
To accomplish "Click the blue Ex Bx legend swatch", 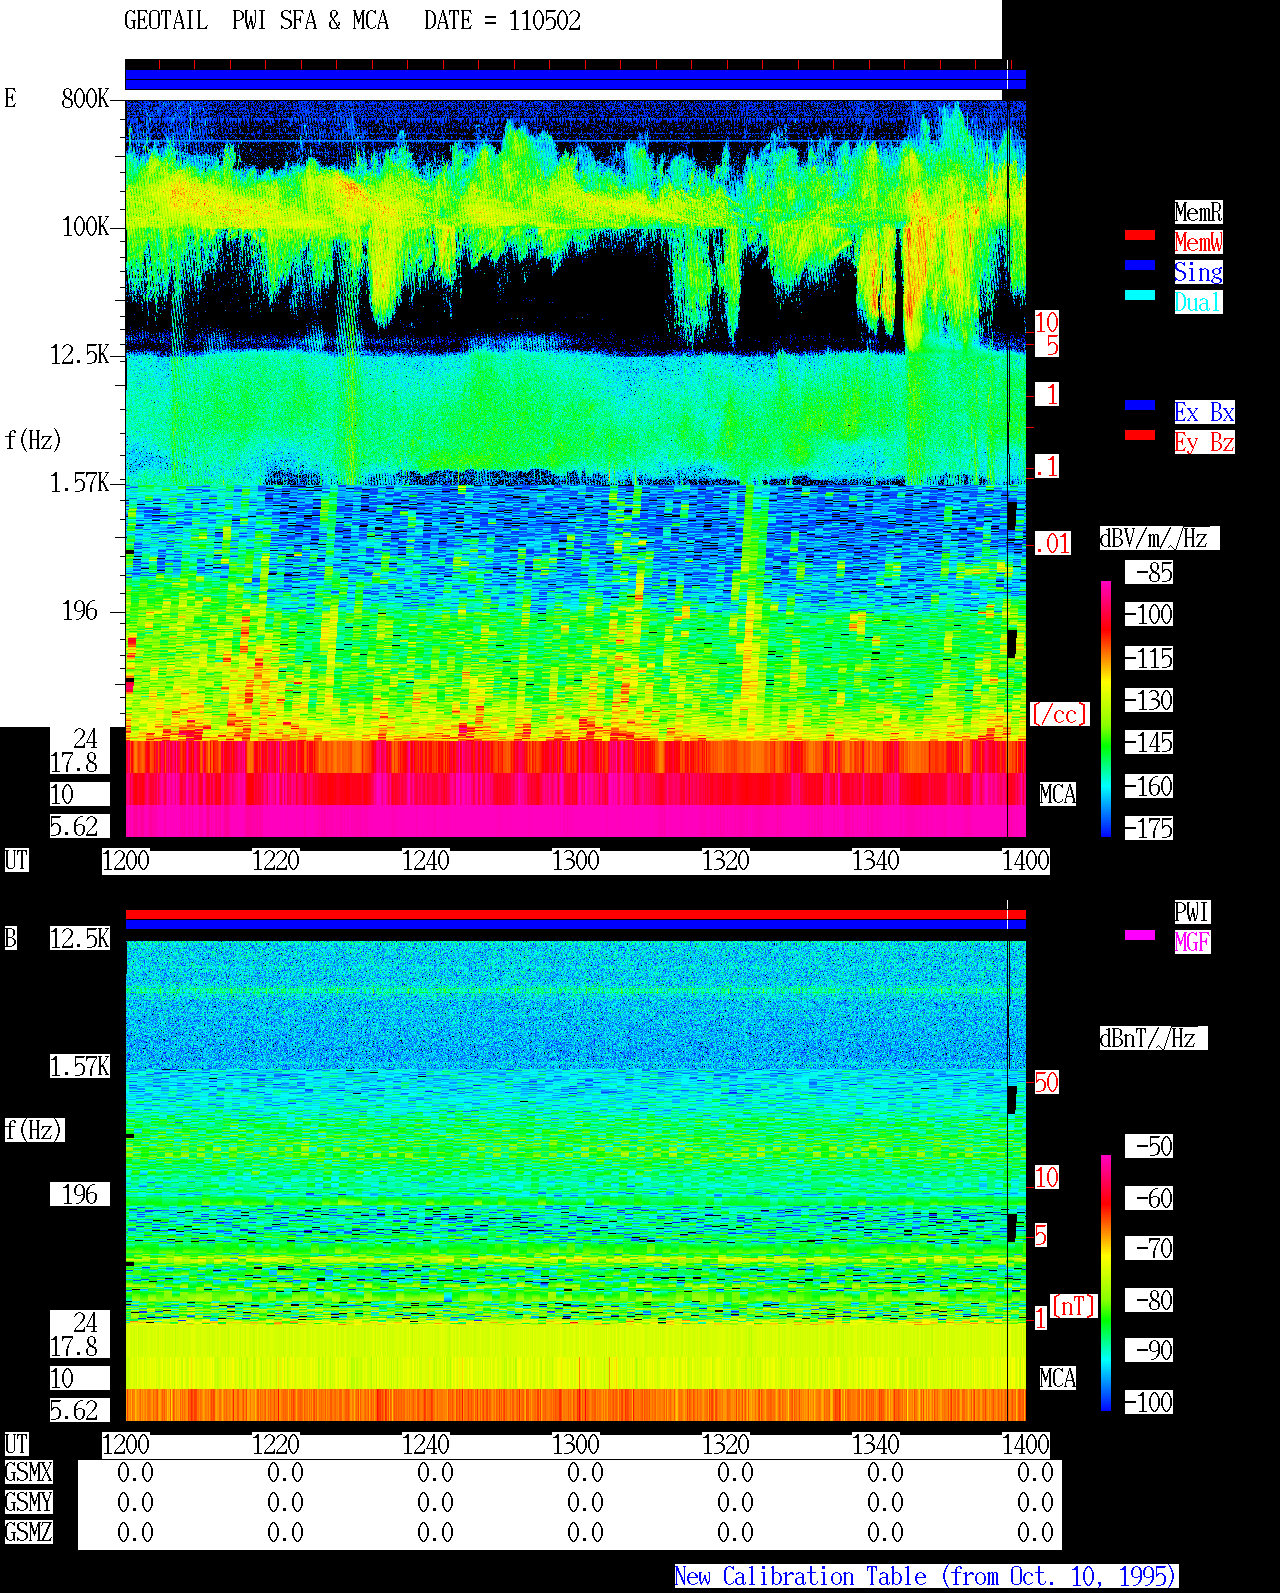I will pyautogui.click(x=1140, y=405).
